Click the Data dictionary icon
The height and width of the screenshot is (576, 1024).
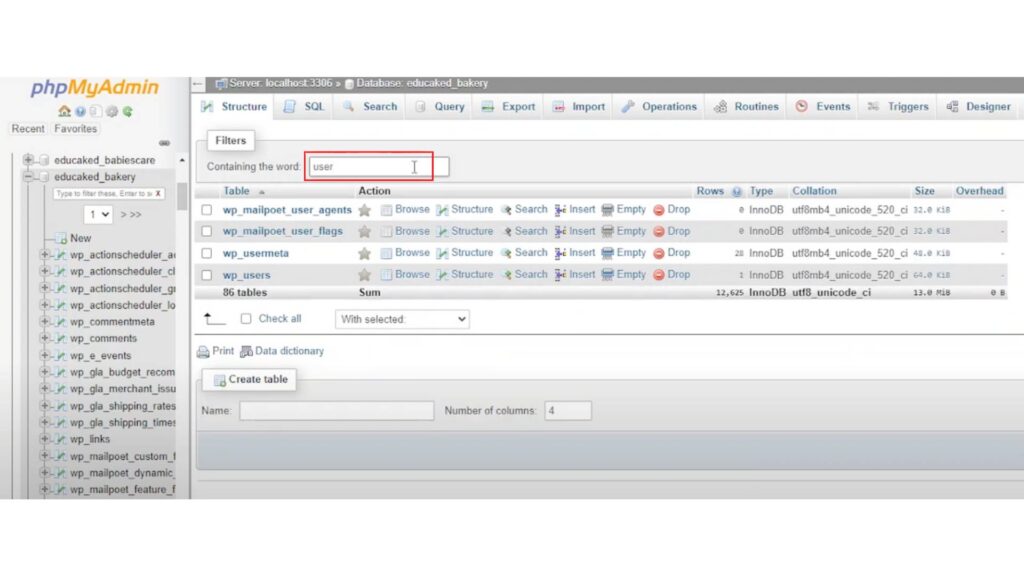[246, 351]
